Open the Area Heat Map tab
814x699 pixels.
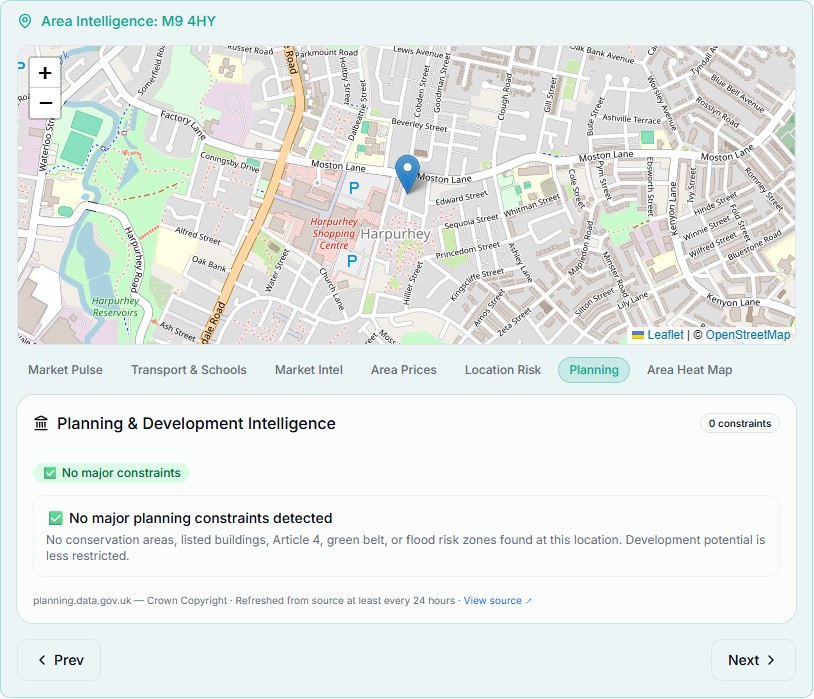pyautogui.click(x=690, y=370)
